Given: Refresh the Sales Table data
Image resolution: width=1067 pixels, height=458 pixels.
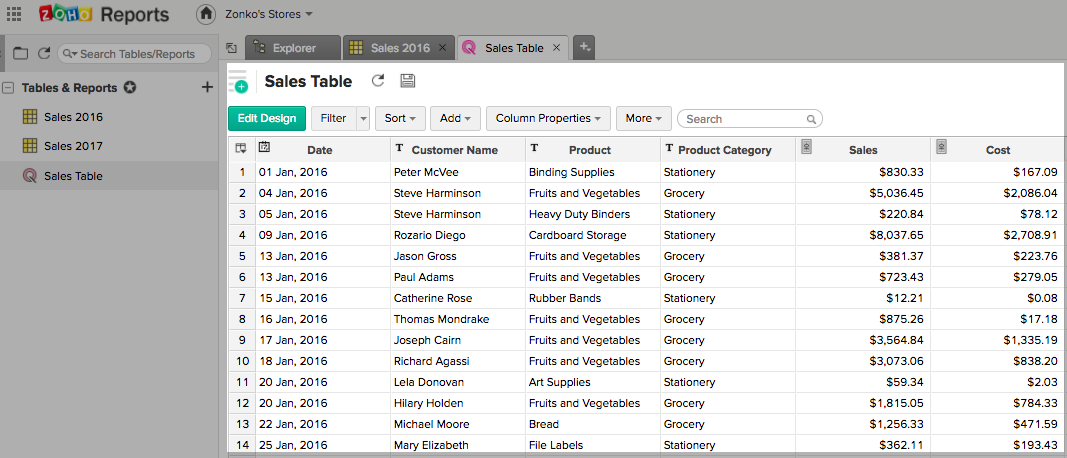Looking at the screenshot, I should click(377, 82).
